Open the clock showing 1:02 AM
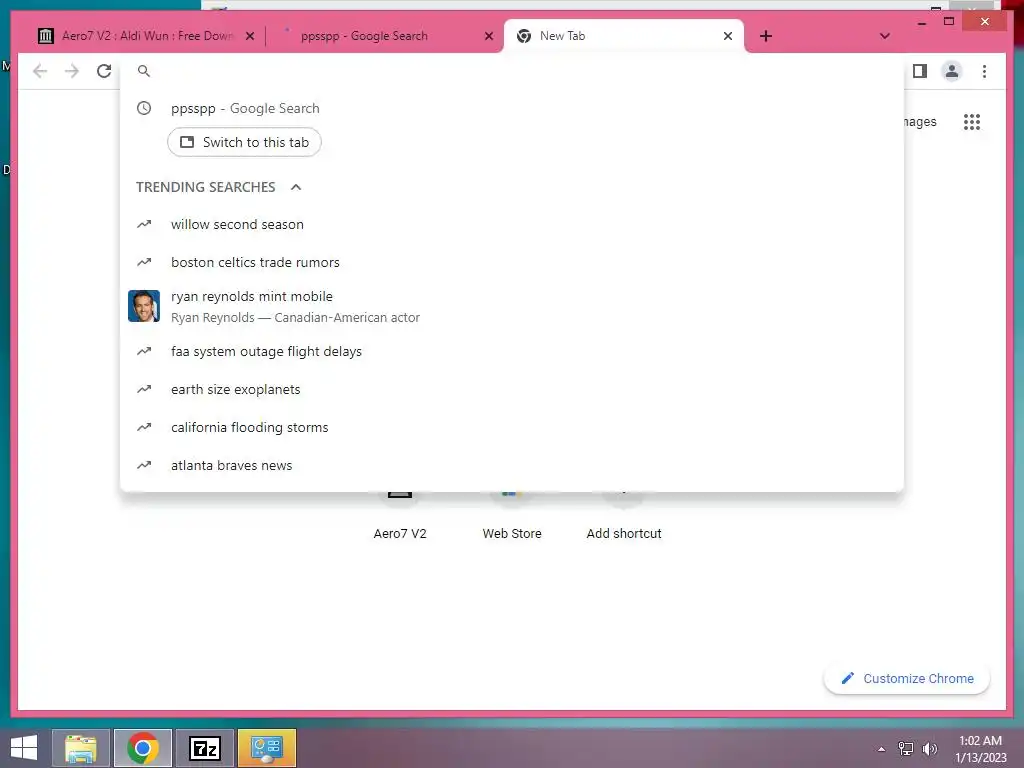 pyautogui.click(x=980, y=749)
